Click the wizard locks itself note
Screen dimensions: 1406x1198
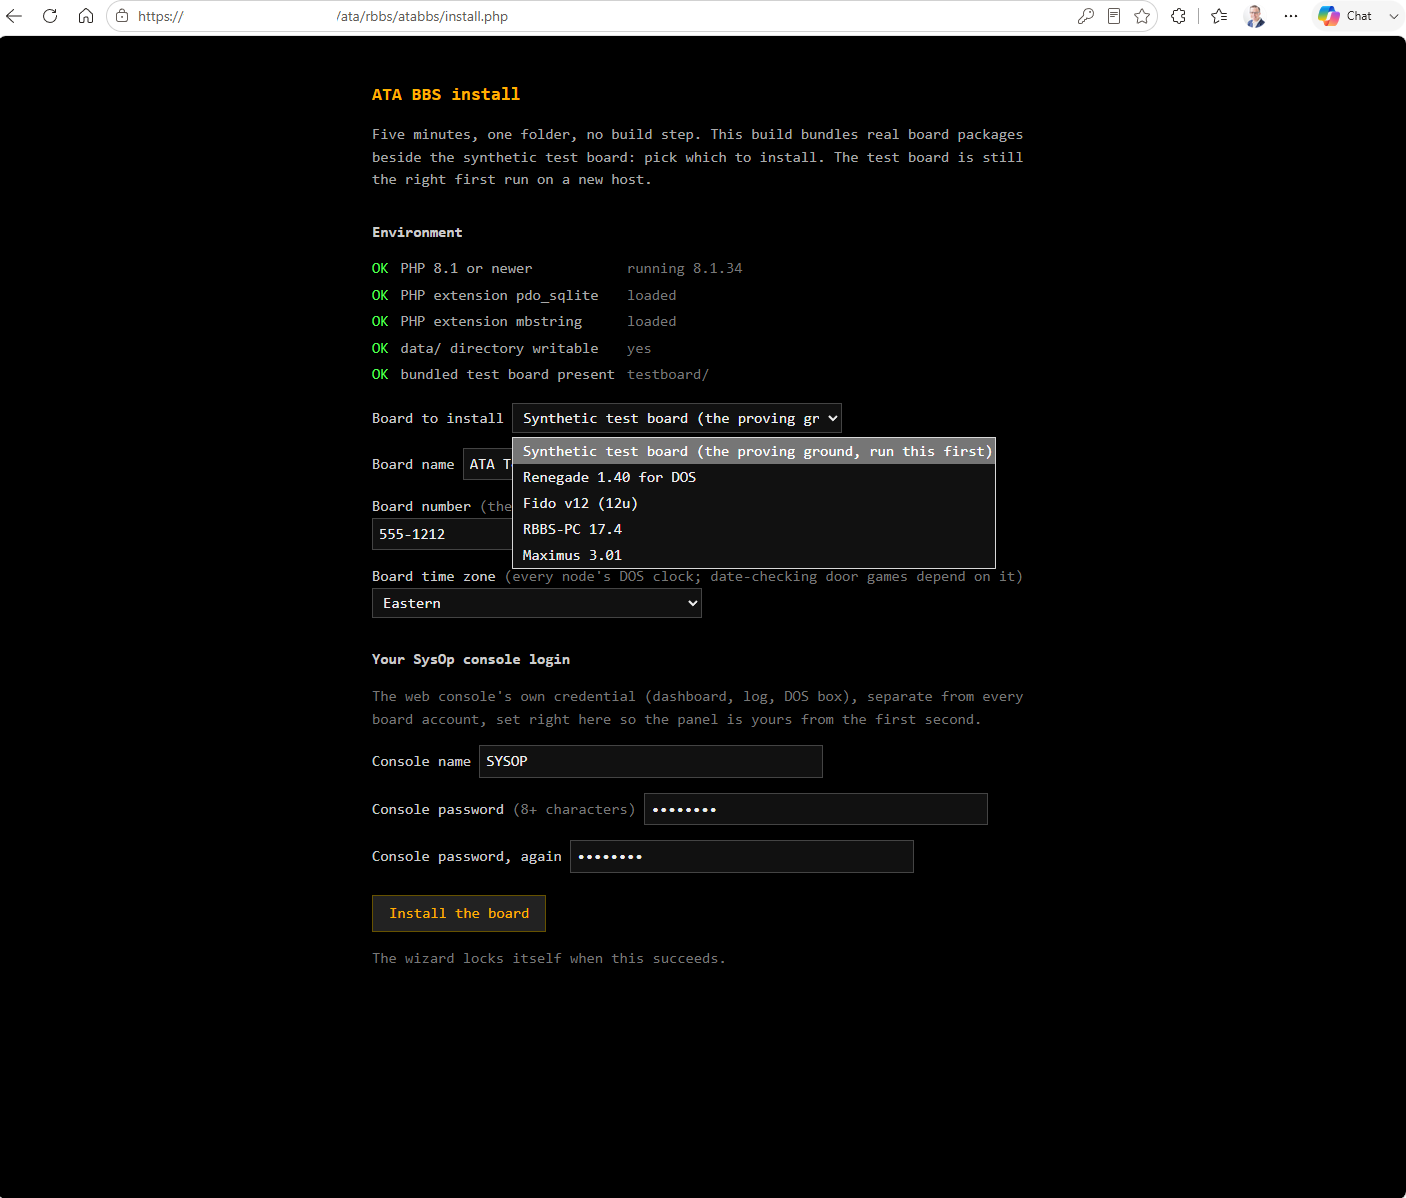pos(549,958)
